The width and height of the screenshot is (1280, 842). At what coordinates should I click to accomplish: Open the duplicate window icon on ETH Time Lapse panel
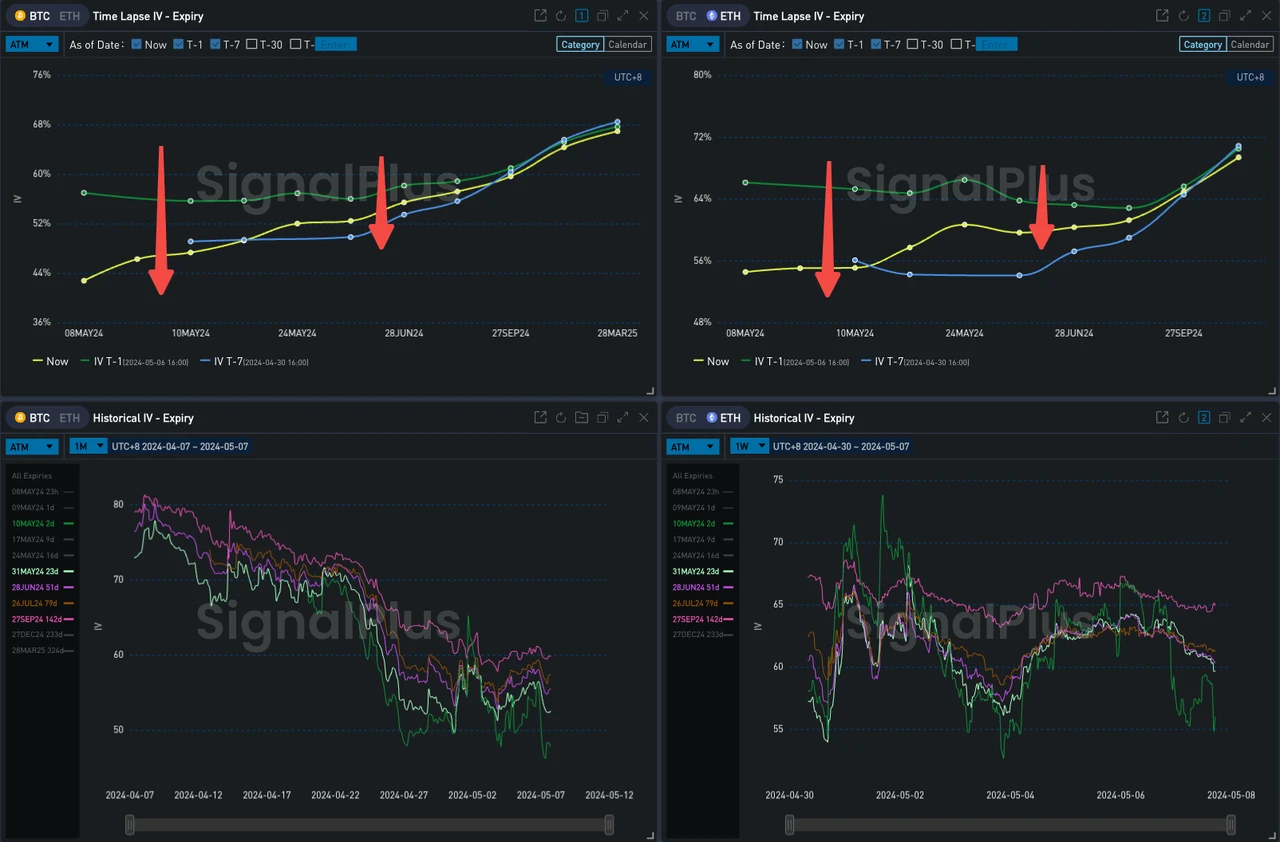1224,16
